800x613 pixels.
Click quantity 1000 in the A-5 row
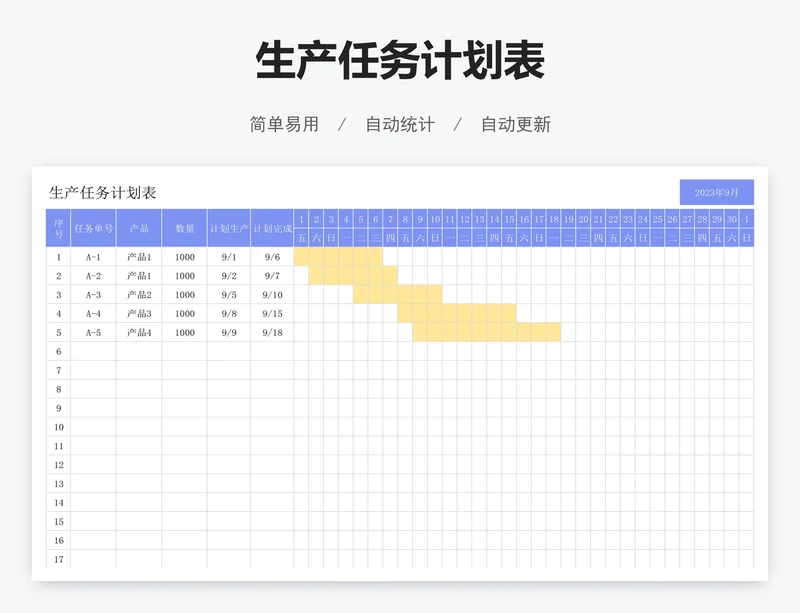(185, 333)
